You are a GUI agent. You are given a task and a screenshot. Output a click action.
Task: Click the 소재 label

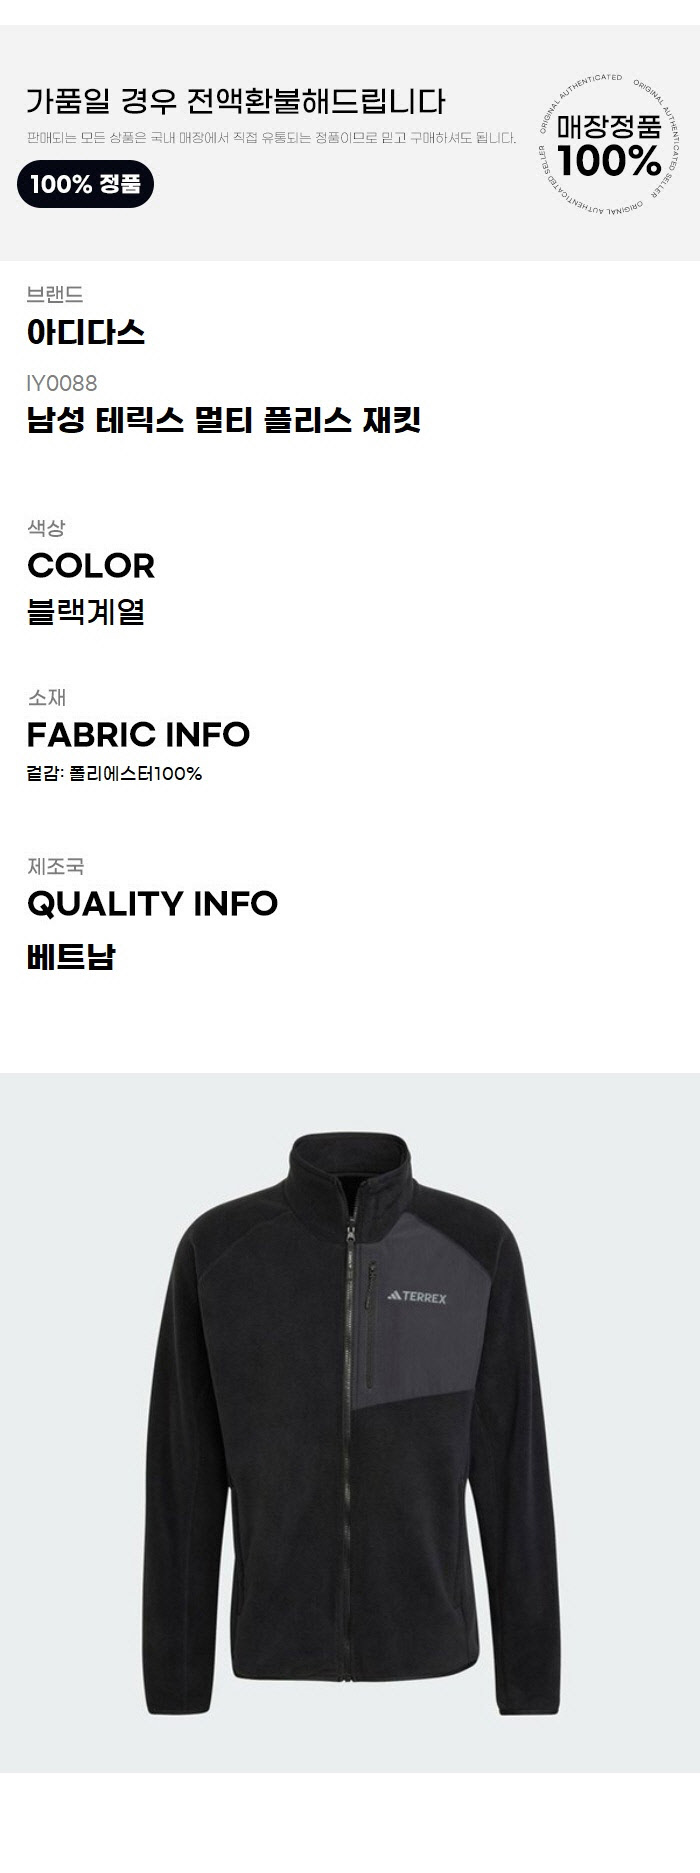(46, 697)
